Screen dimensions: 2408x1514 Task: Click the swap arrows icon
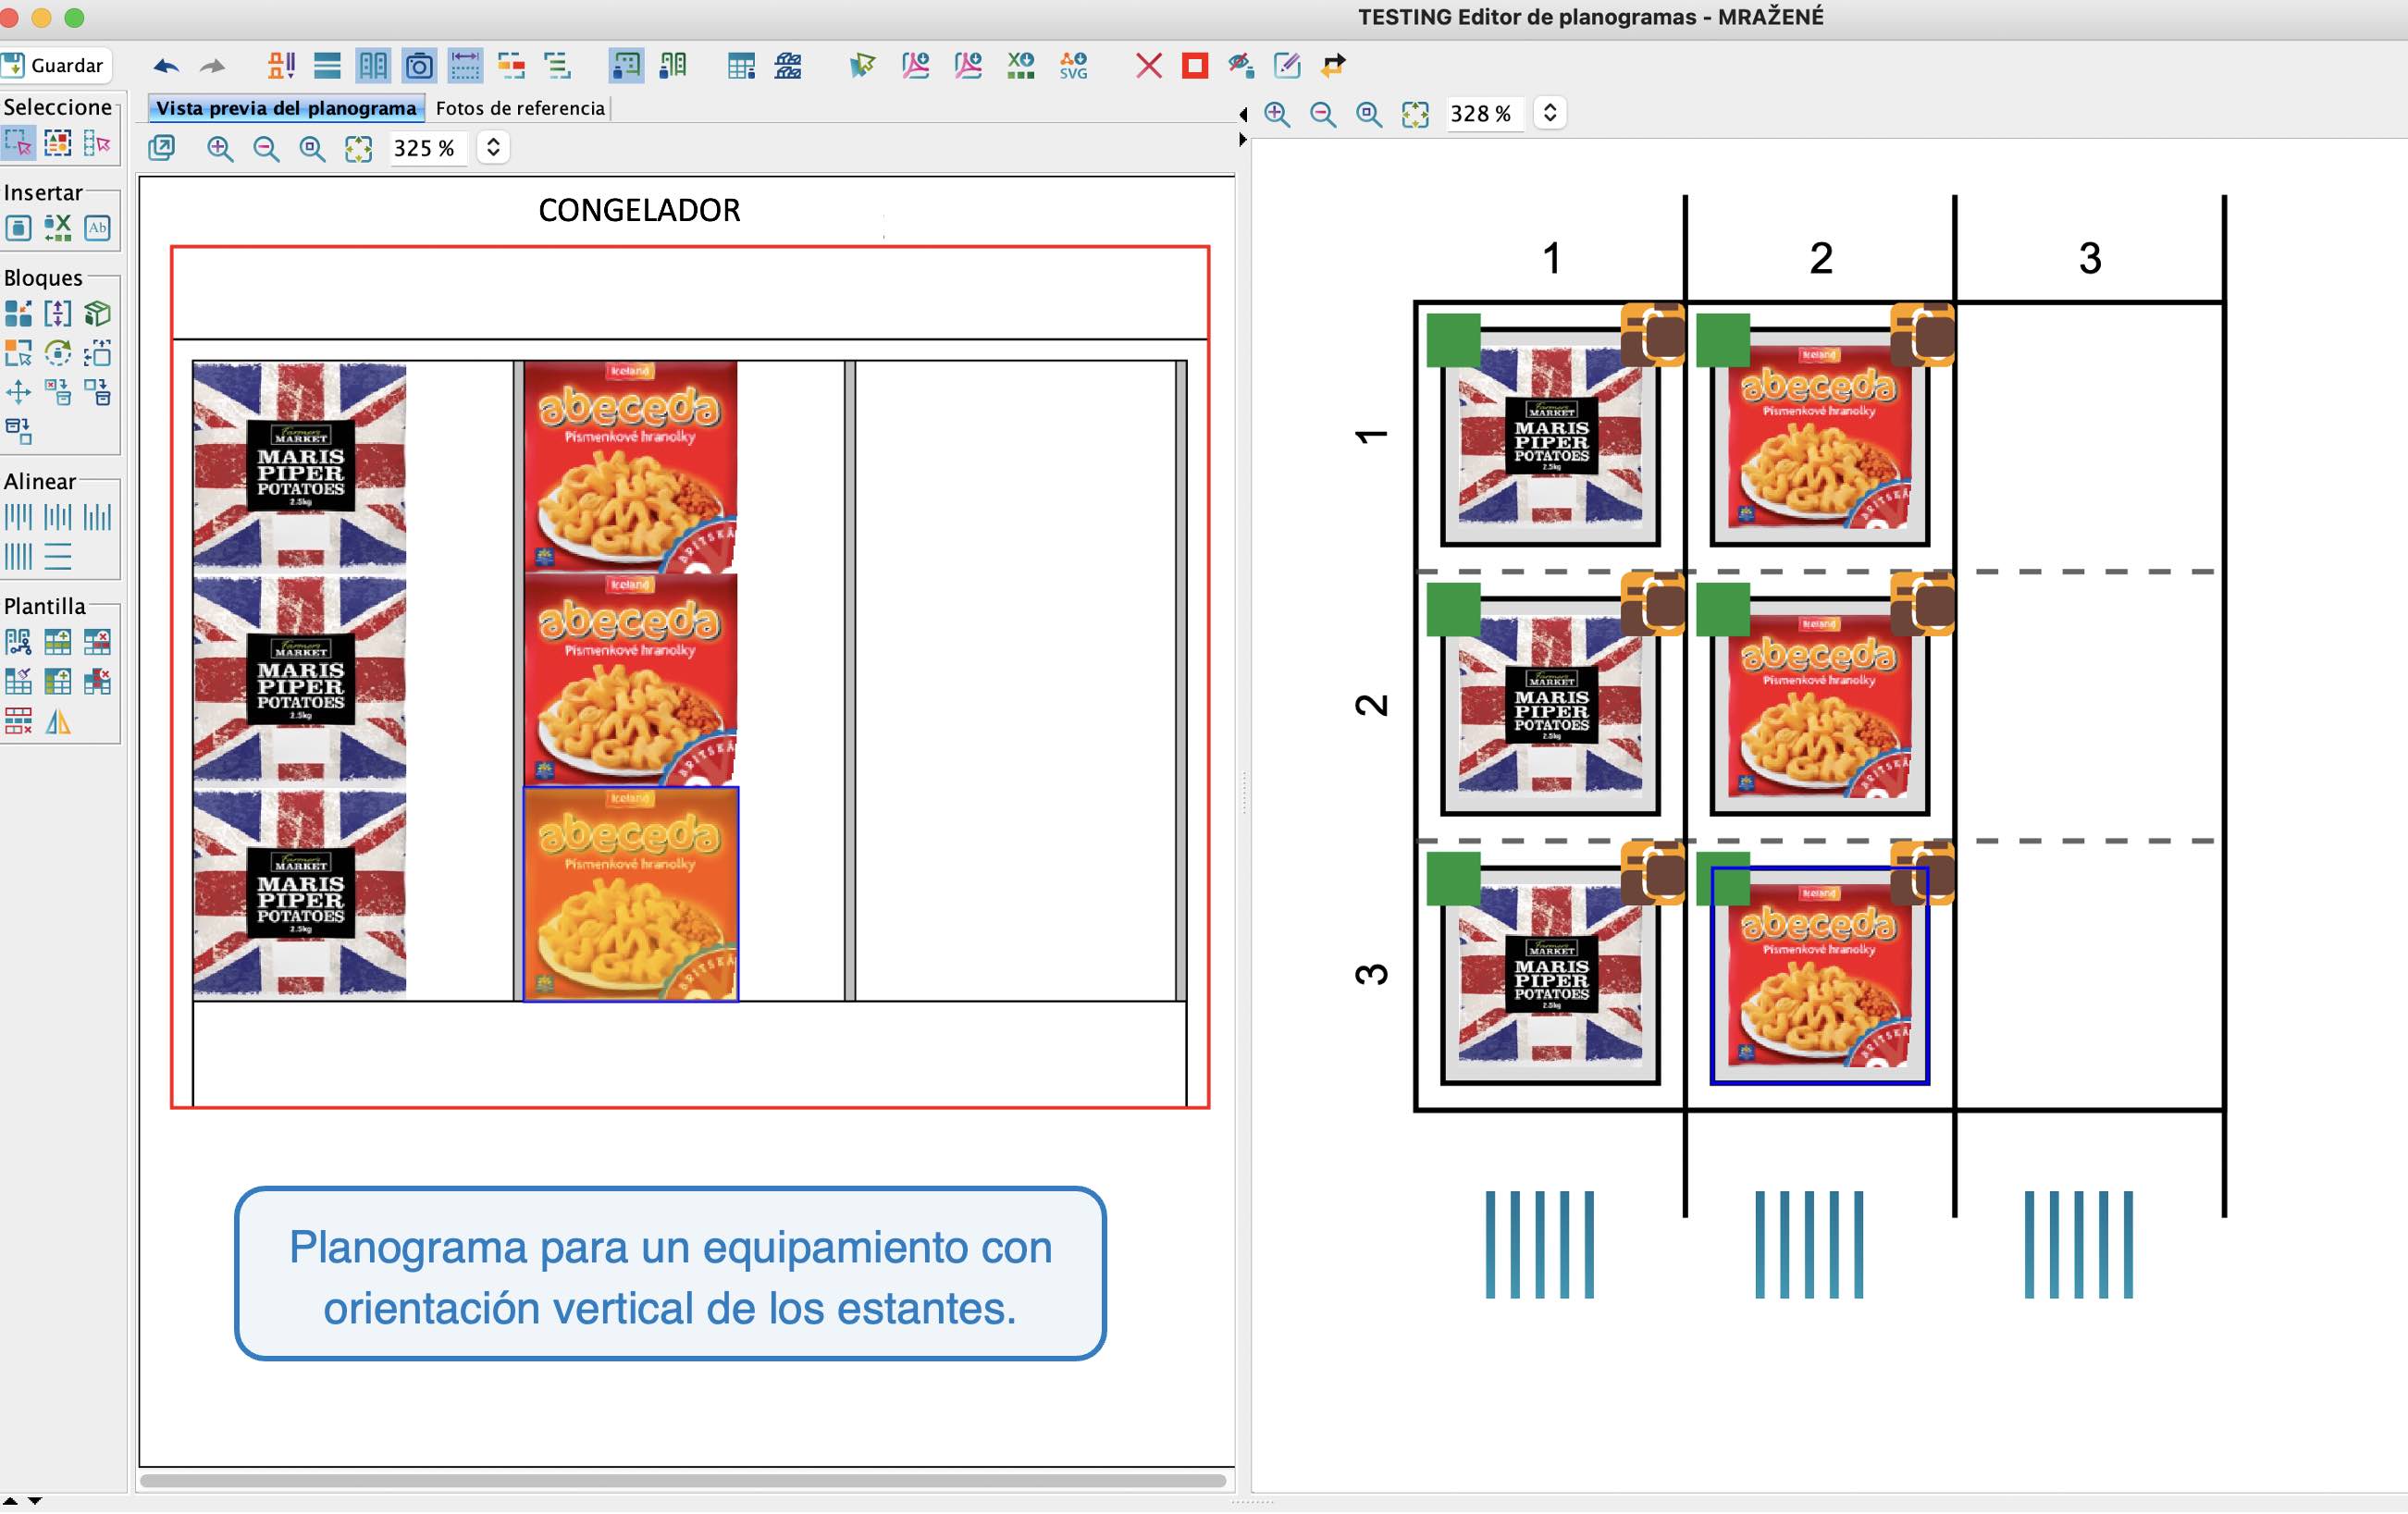coord(1333,66)
